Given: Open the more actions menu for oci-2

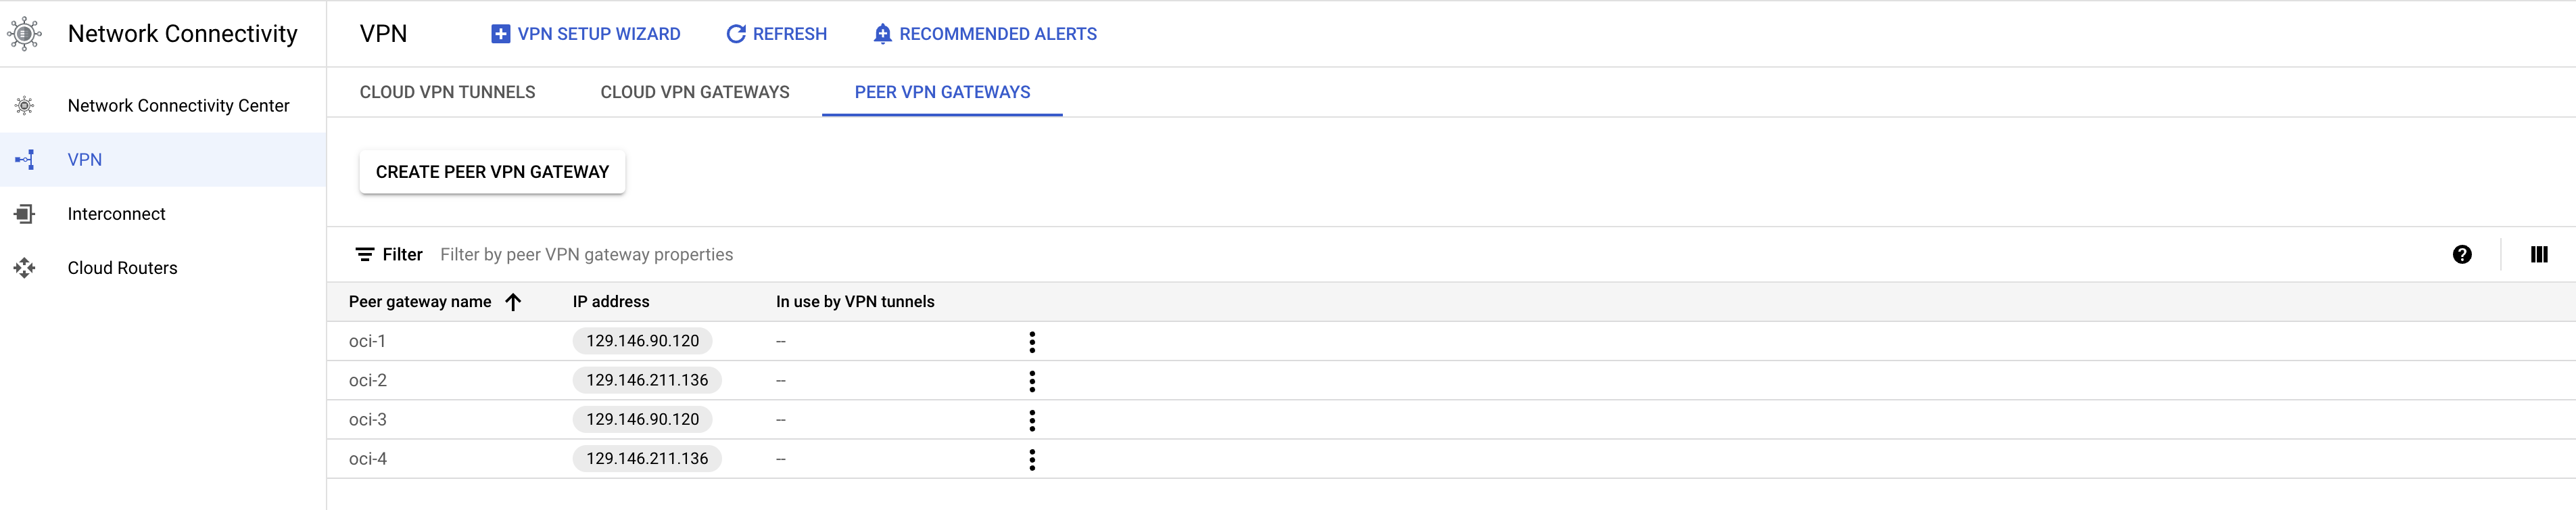Looking at the screenshot, I should 1032,381.
